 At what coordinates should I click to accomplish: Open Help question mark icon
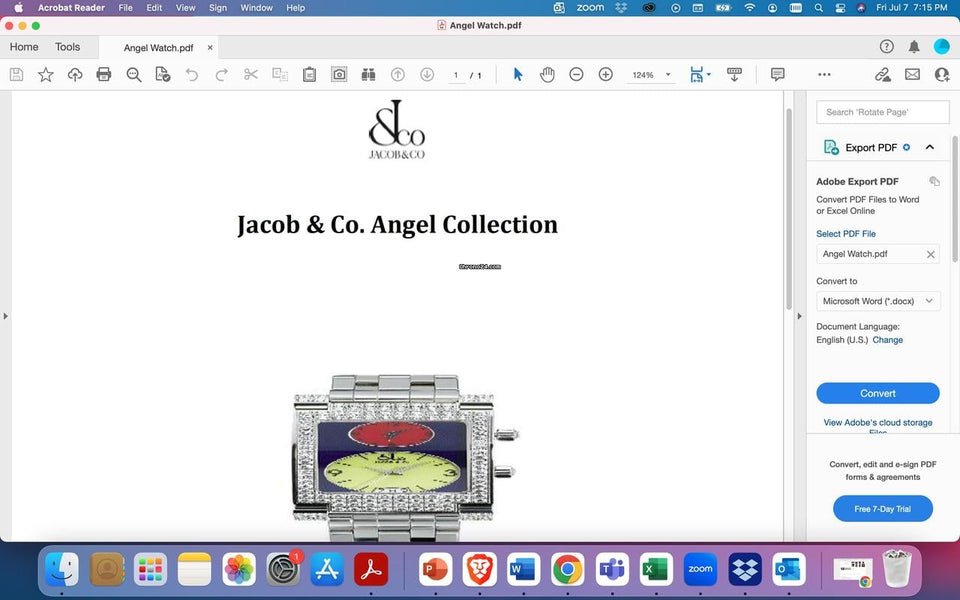pos(887,47)
